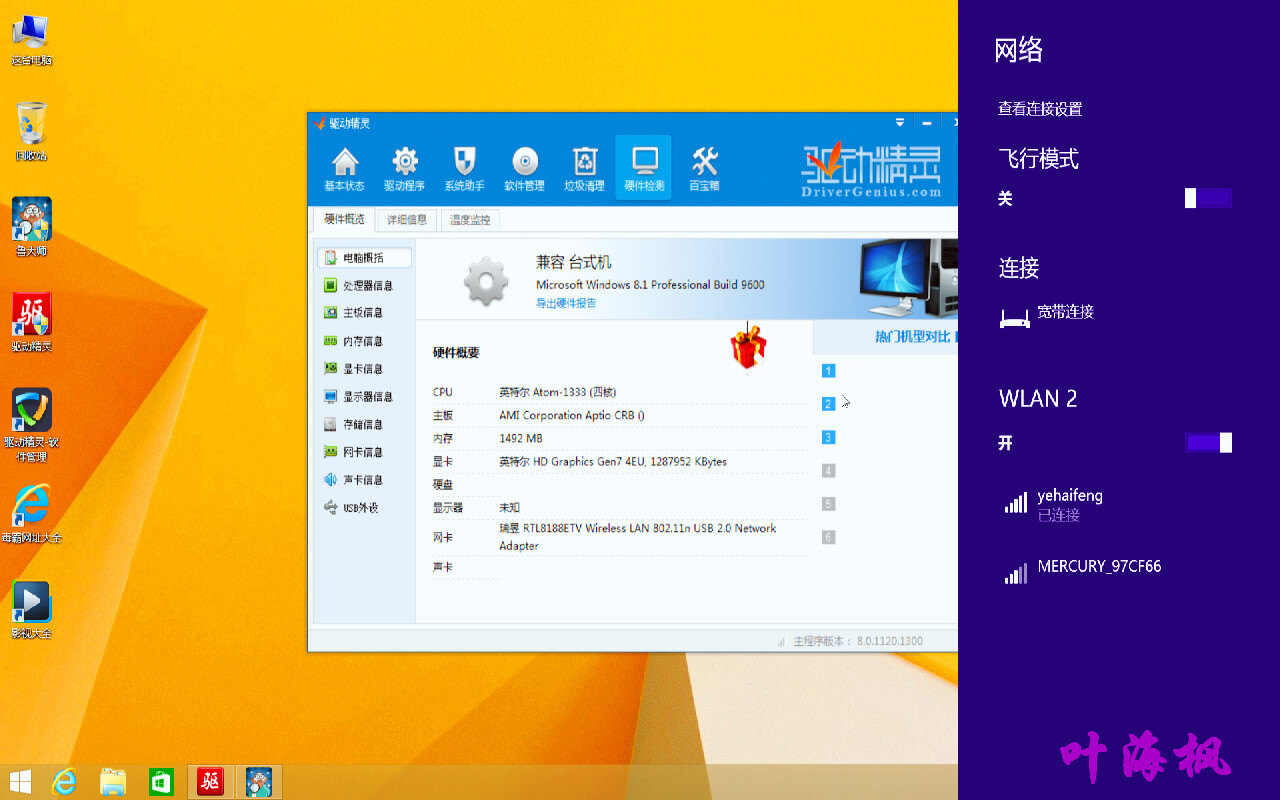The image size is (1280, 800).
Task: Click version number 8.0.1120.1300 in status bar
Action: coord(890,641)
